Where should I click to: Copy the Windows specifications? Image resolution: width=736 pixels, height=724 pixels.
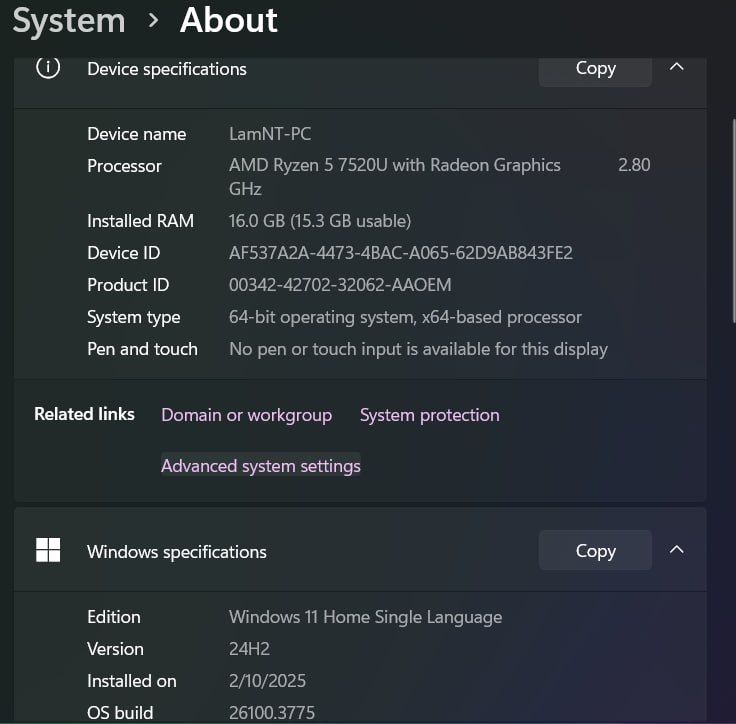pos(595,550)
